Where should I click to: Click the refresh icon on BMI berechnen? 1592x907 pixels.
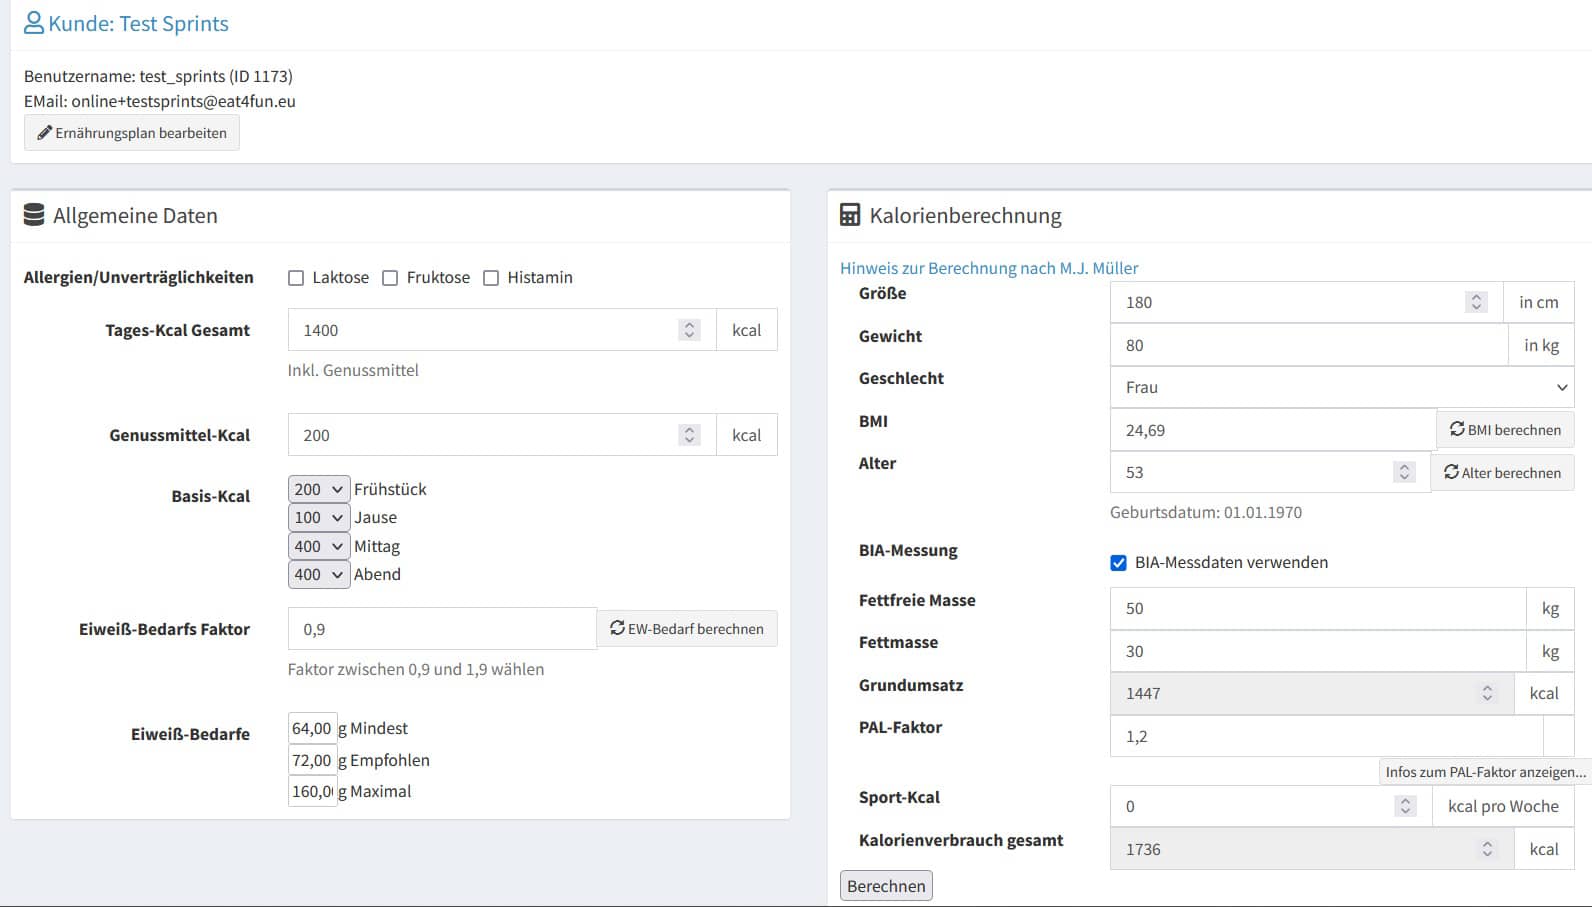1457,429
